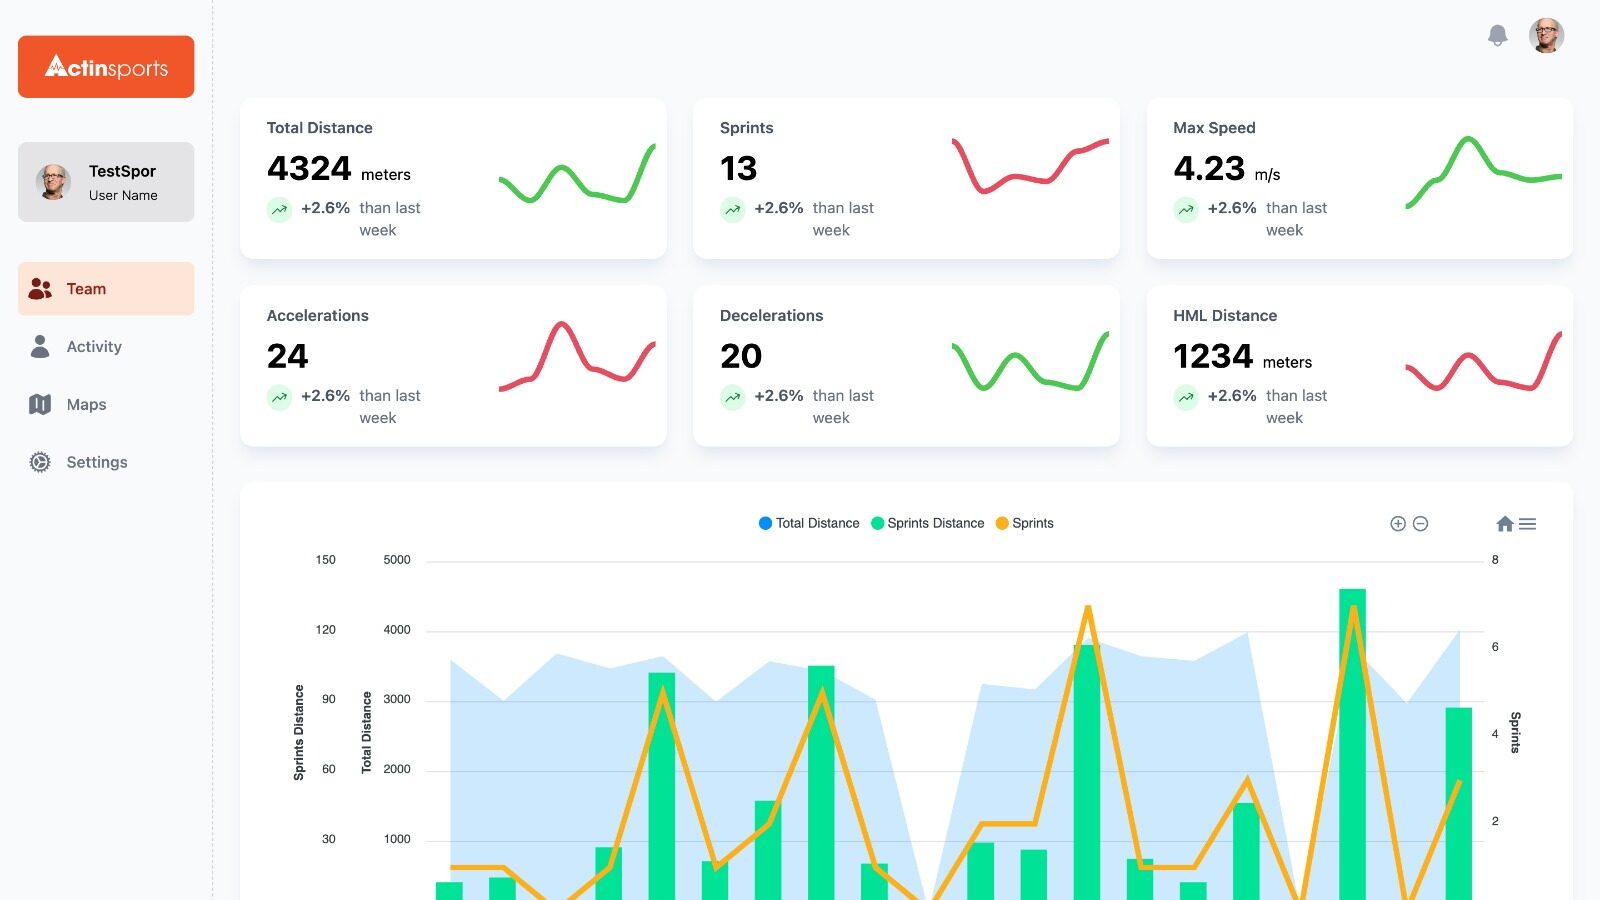Click the 1234 meters value
Screen dimensions: 1600x900
click(x=1243, y=357)
